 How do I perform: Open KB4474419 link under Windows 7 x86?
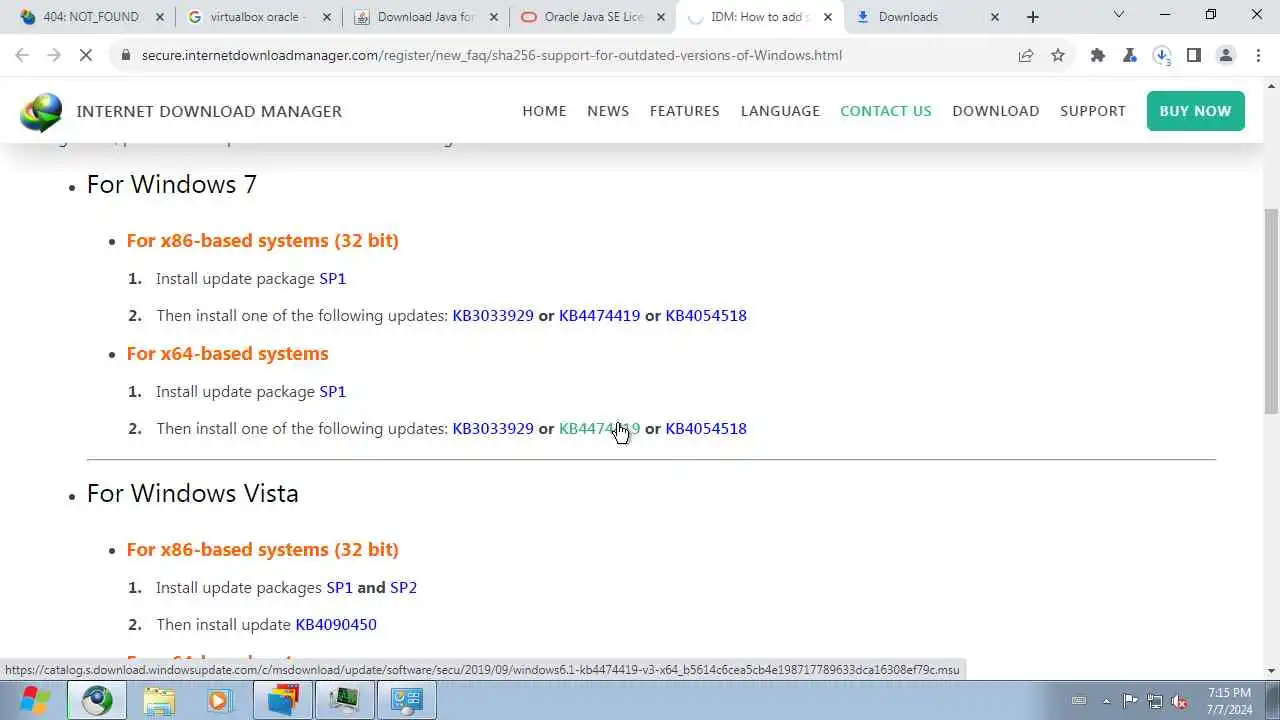click(599, 315)
